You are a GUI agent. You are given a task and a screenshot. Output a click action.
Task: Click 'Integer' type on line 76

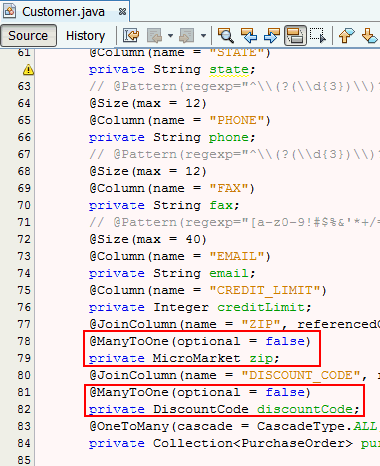(181, 307)
